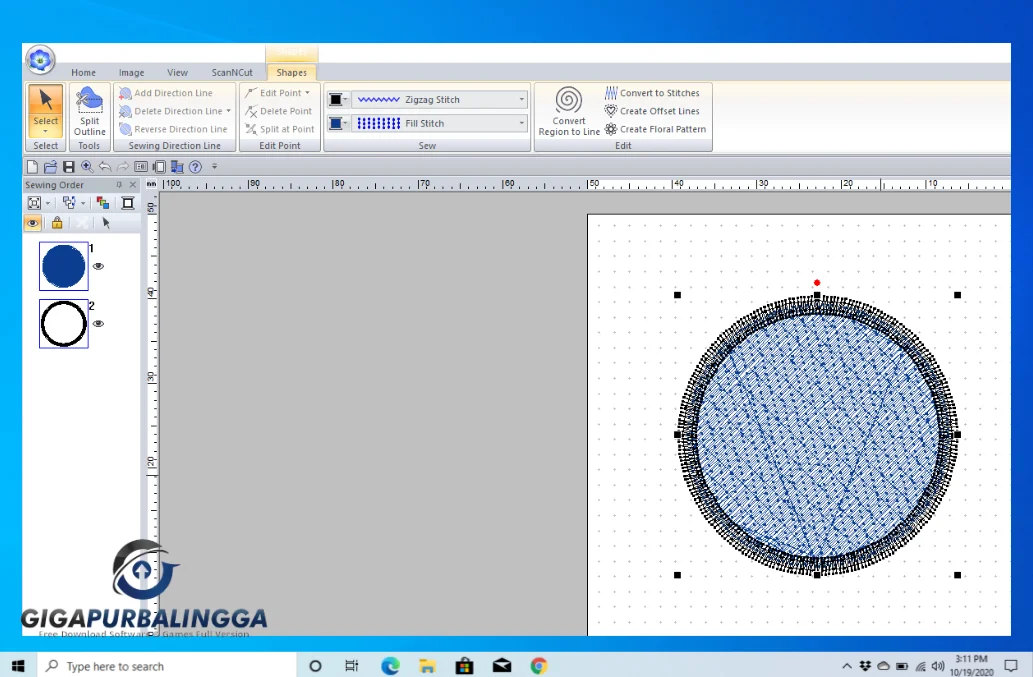The height and width of the screenshot is (677, 1033).
Task: Click Delete Point
Action: [x=278, y=111]
